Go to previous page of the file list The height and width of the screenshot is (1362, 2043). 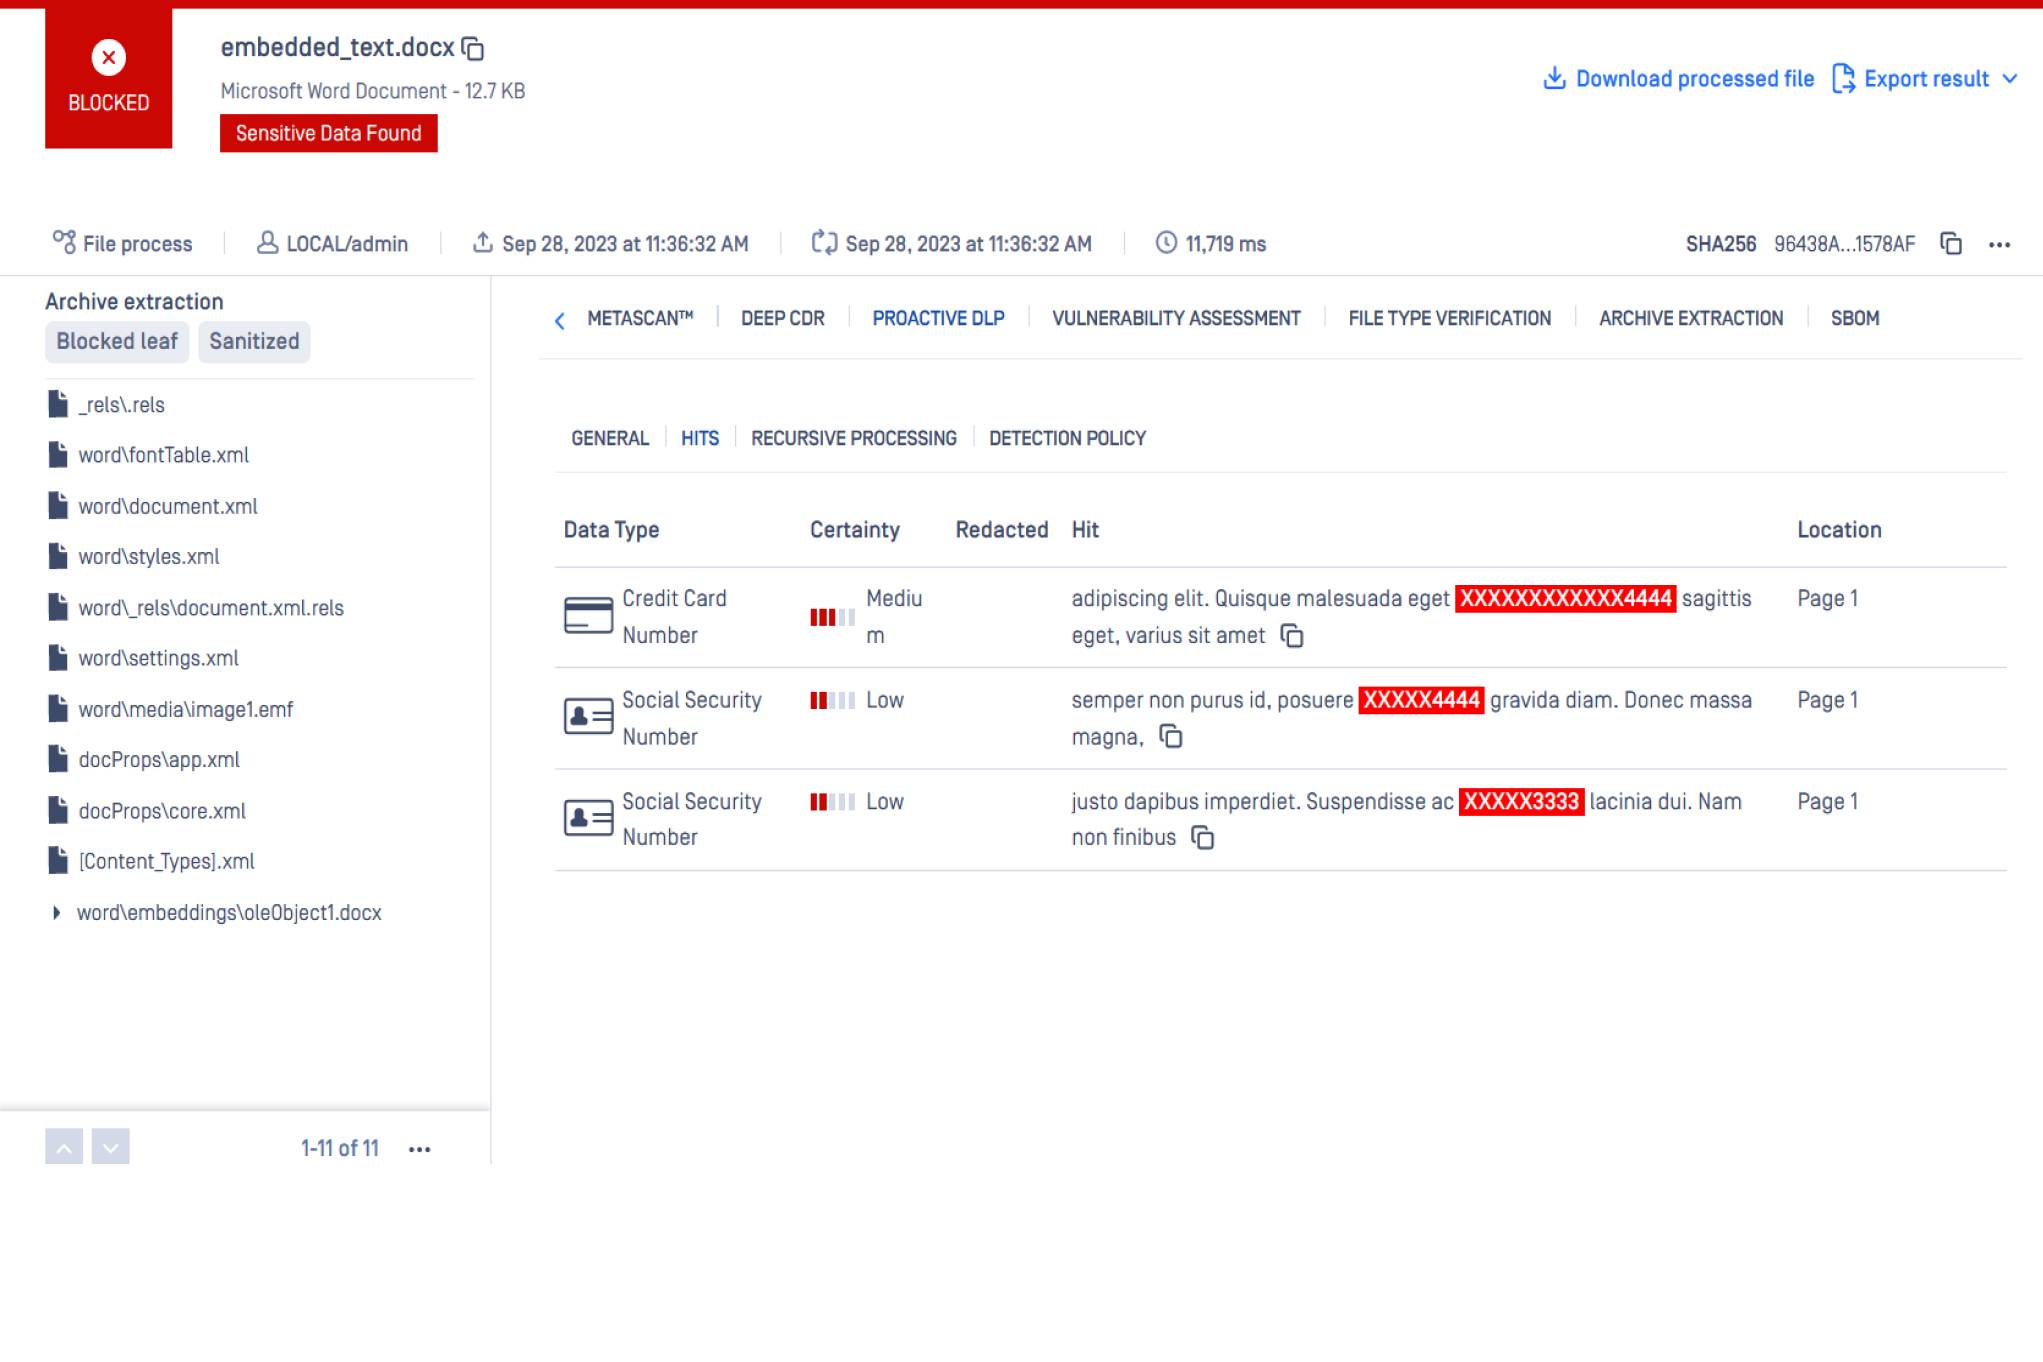point(64,1148)
